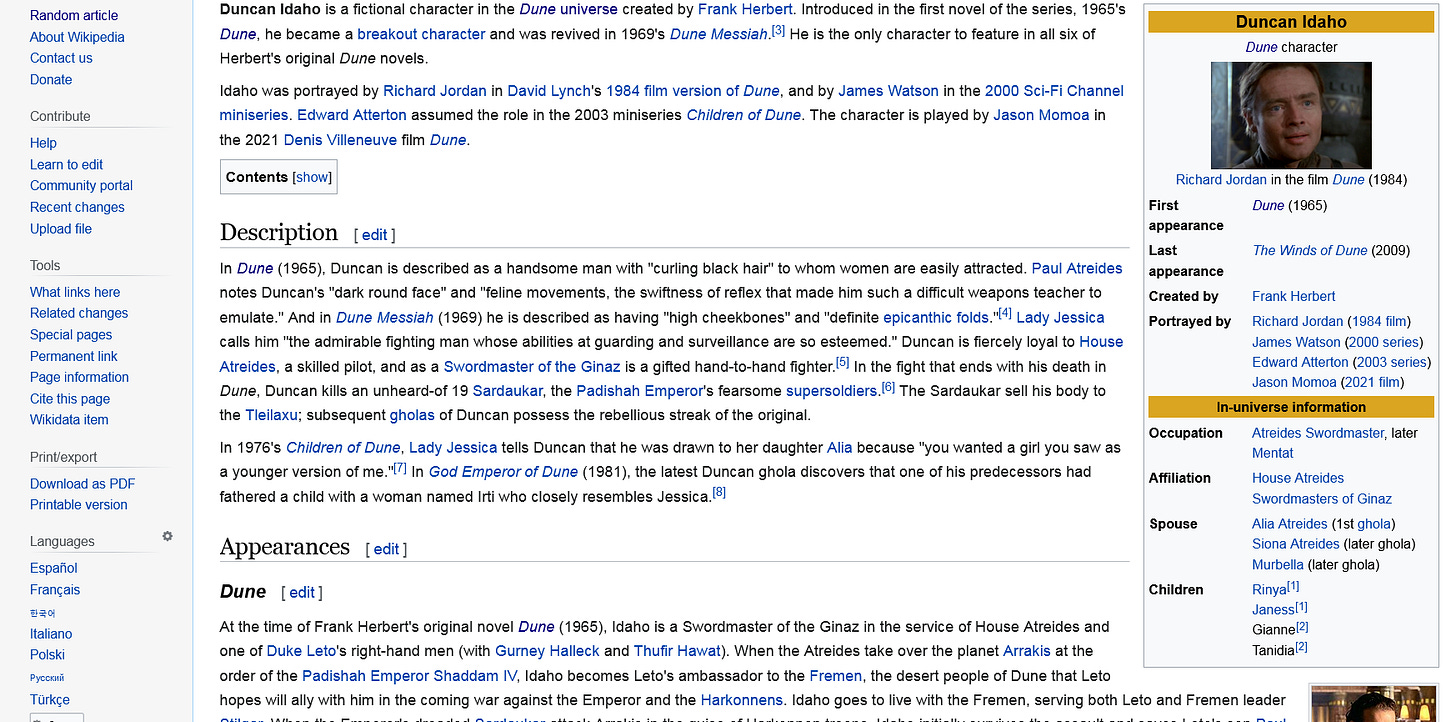Open the Wikidata item

pos(69,420)
